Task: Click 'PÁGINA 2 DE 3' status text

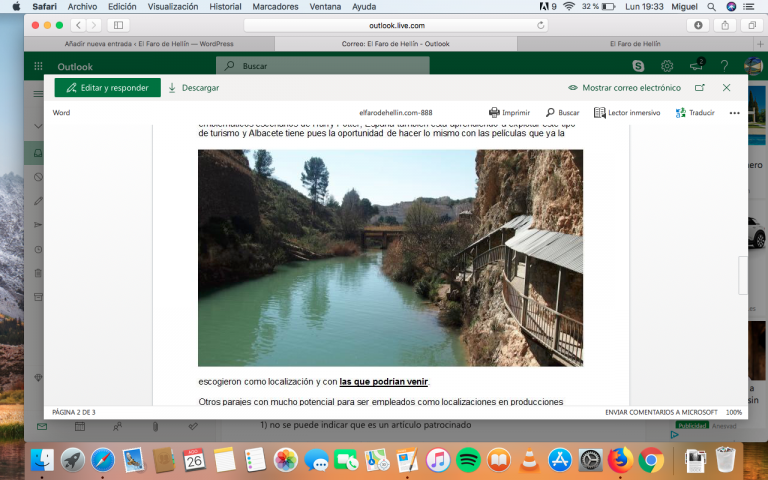Action: 74,412
